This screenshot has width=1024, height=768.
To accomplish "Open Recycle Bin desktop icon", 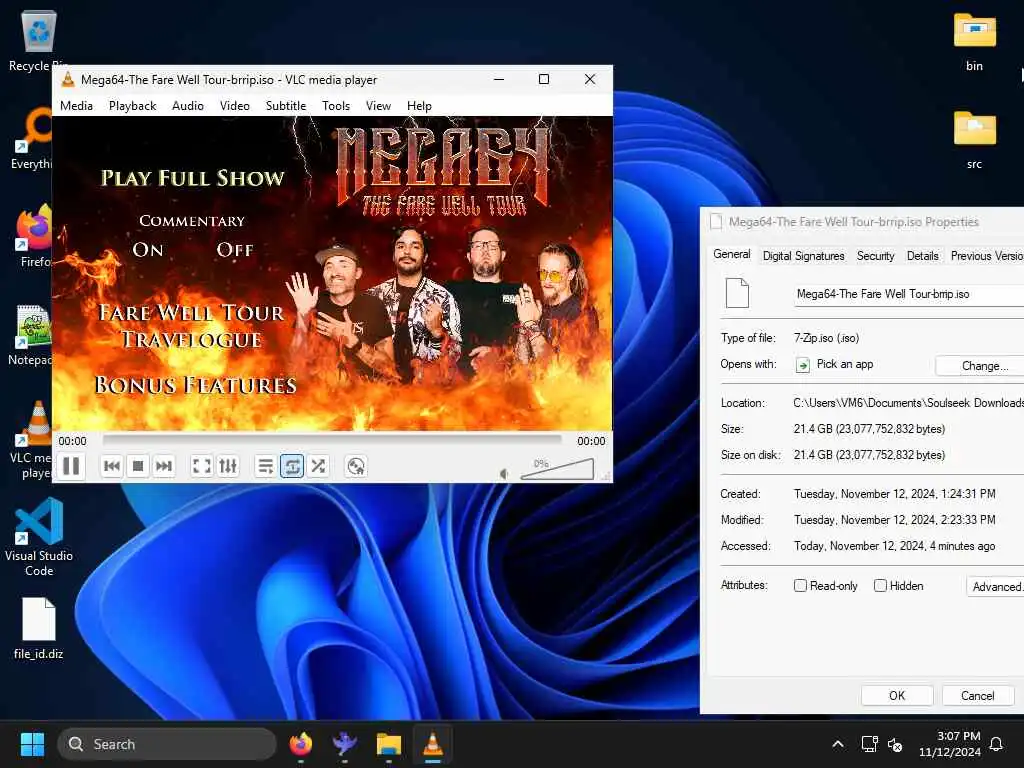I will tap(39, 40).
